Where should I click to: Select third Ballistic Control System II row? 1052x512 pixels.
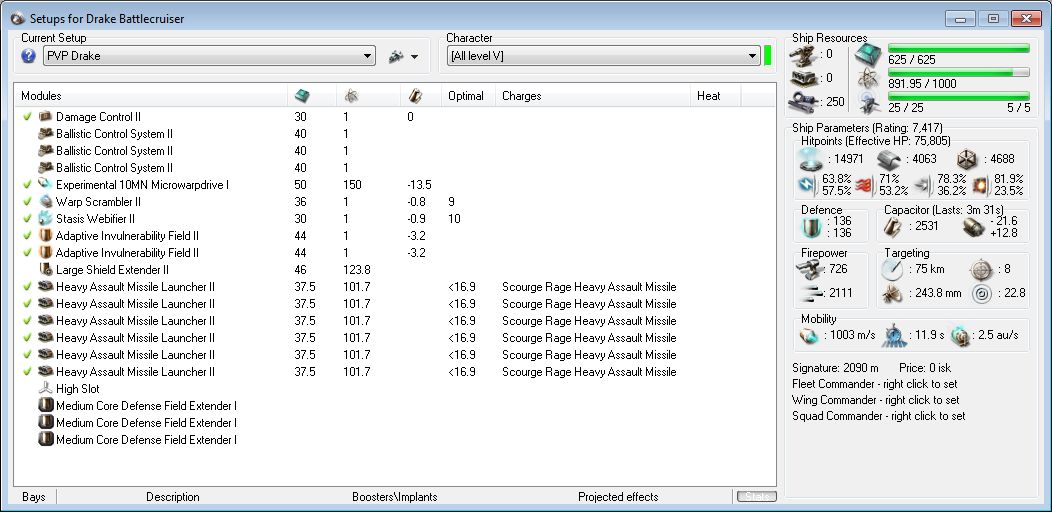coord(394,168)
